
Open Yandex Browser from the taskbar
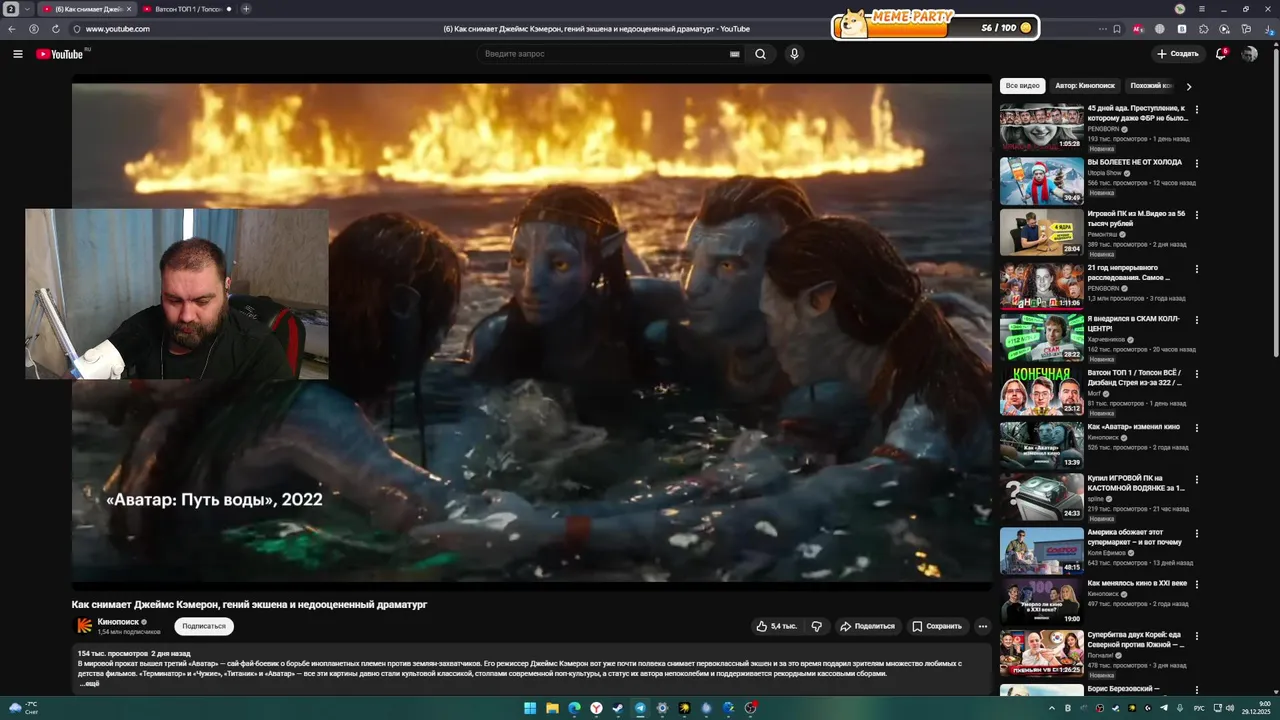[x=596, y=708]
